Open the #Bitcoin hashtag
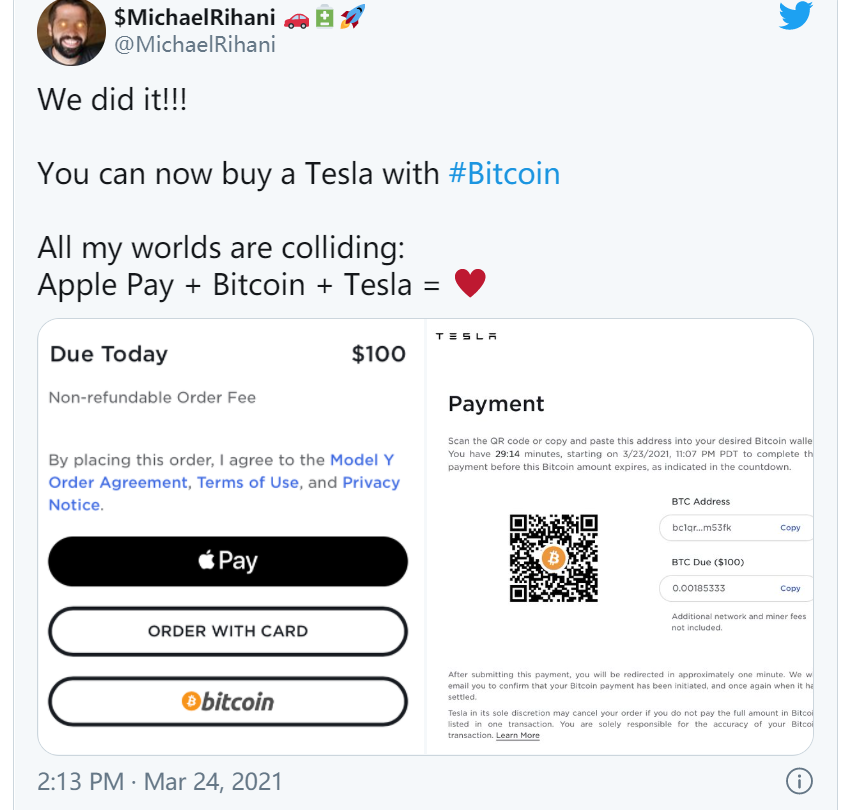Viewport: 847px width, 810px height. click(506, 173)
